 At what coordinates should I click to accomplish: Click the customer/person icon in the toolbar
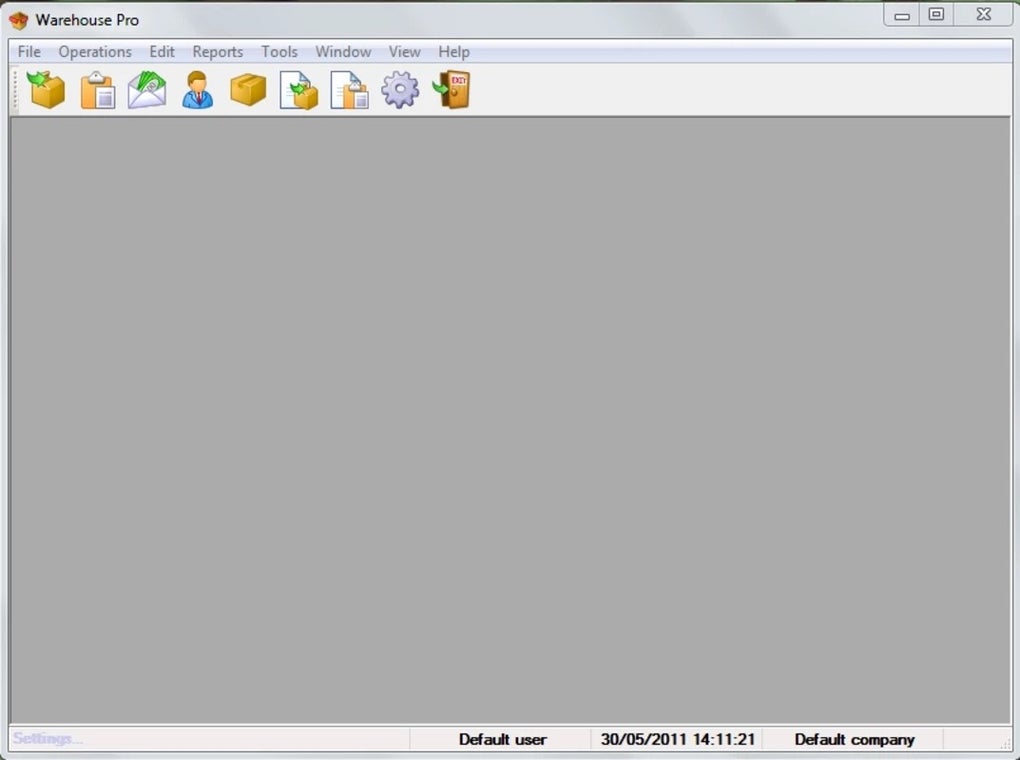tap(197, 89)
